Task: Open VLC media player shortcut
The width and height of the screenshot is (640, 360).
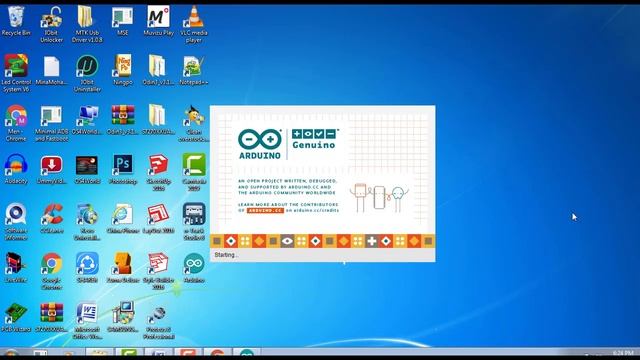Action: click(x=194, y=24)
